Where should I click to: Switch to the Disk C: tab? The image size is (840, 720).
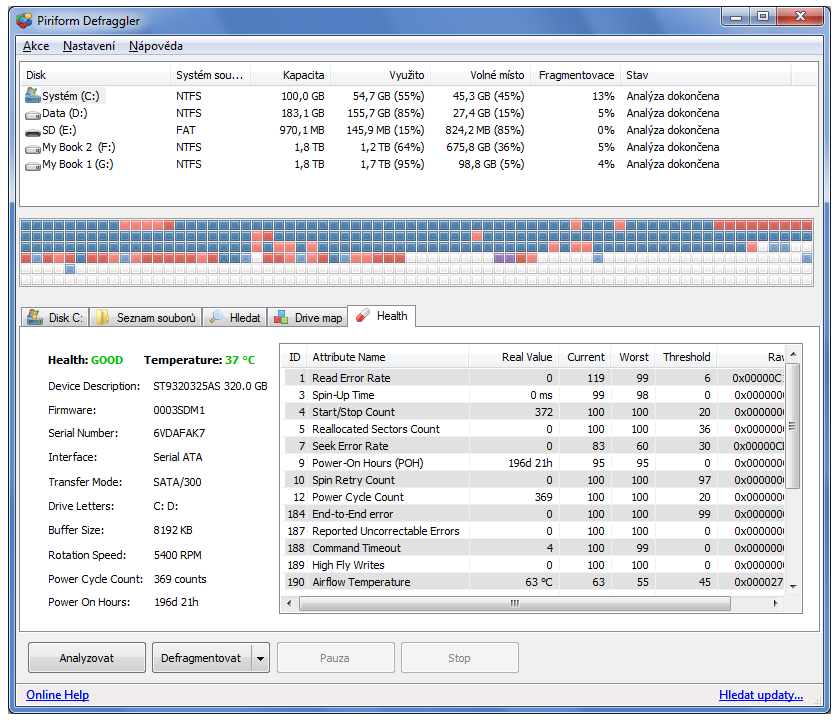coord(55,318)
